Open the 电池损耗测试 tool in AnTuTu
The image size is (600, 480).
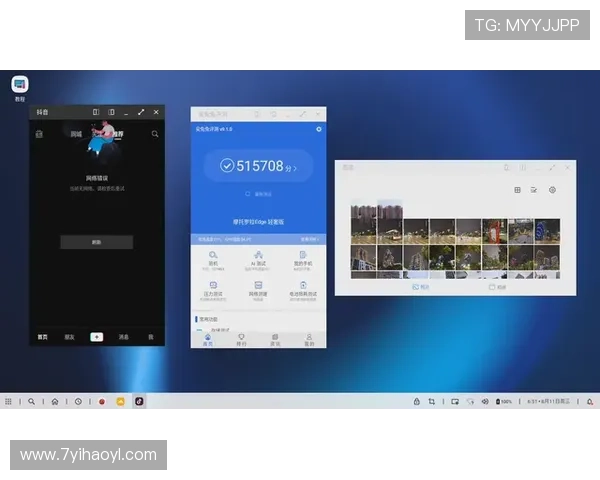303,291
